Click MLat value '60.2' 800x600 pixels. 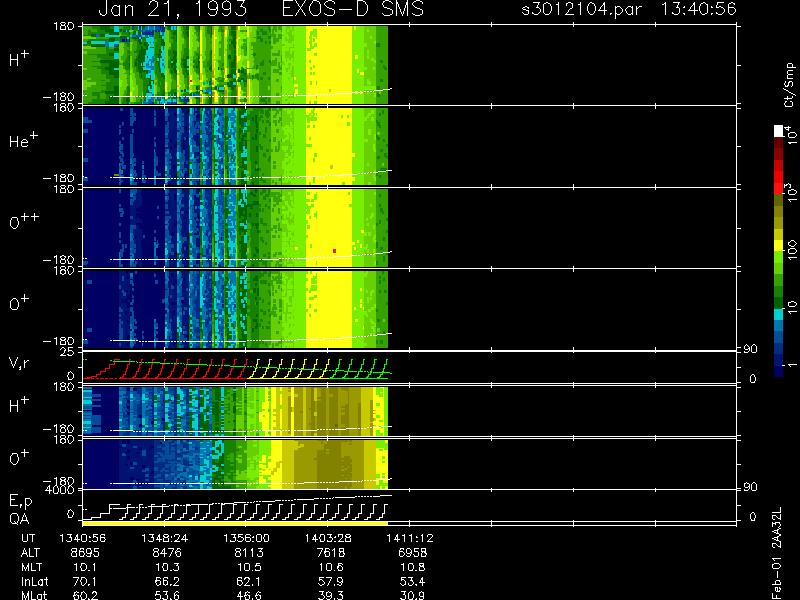click(85, 595)
